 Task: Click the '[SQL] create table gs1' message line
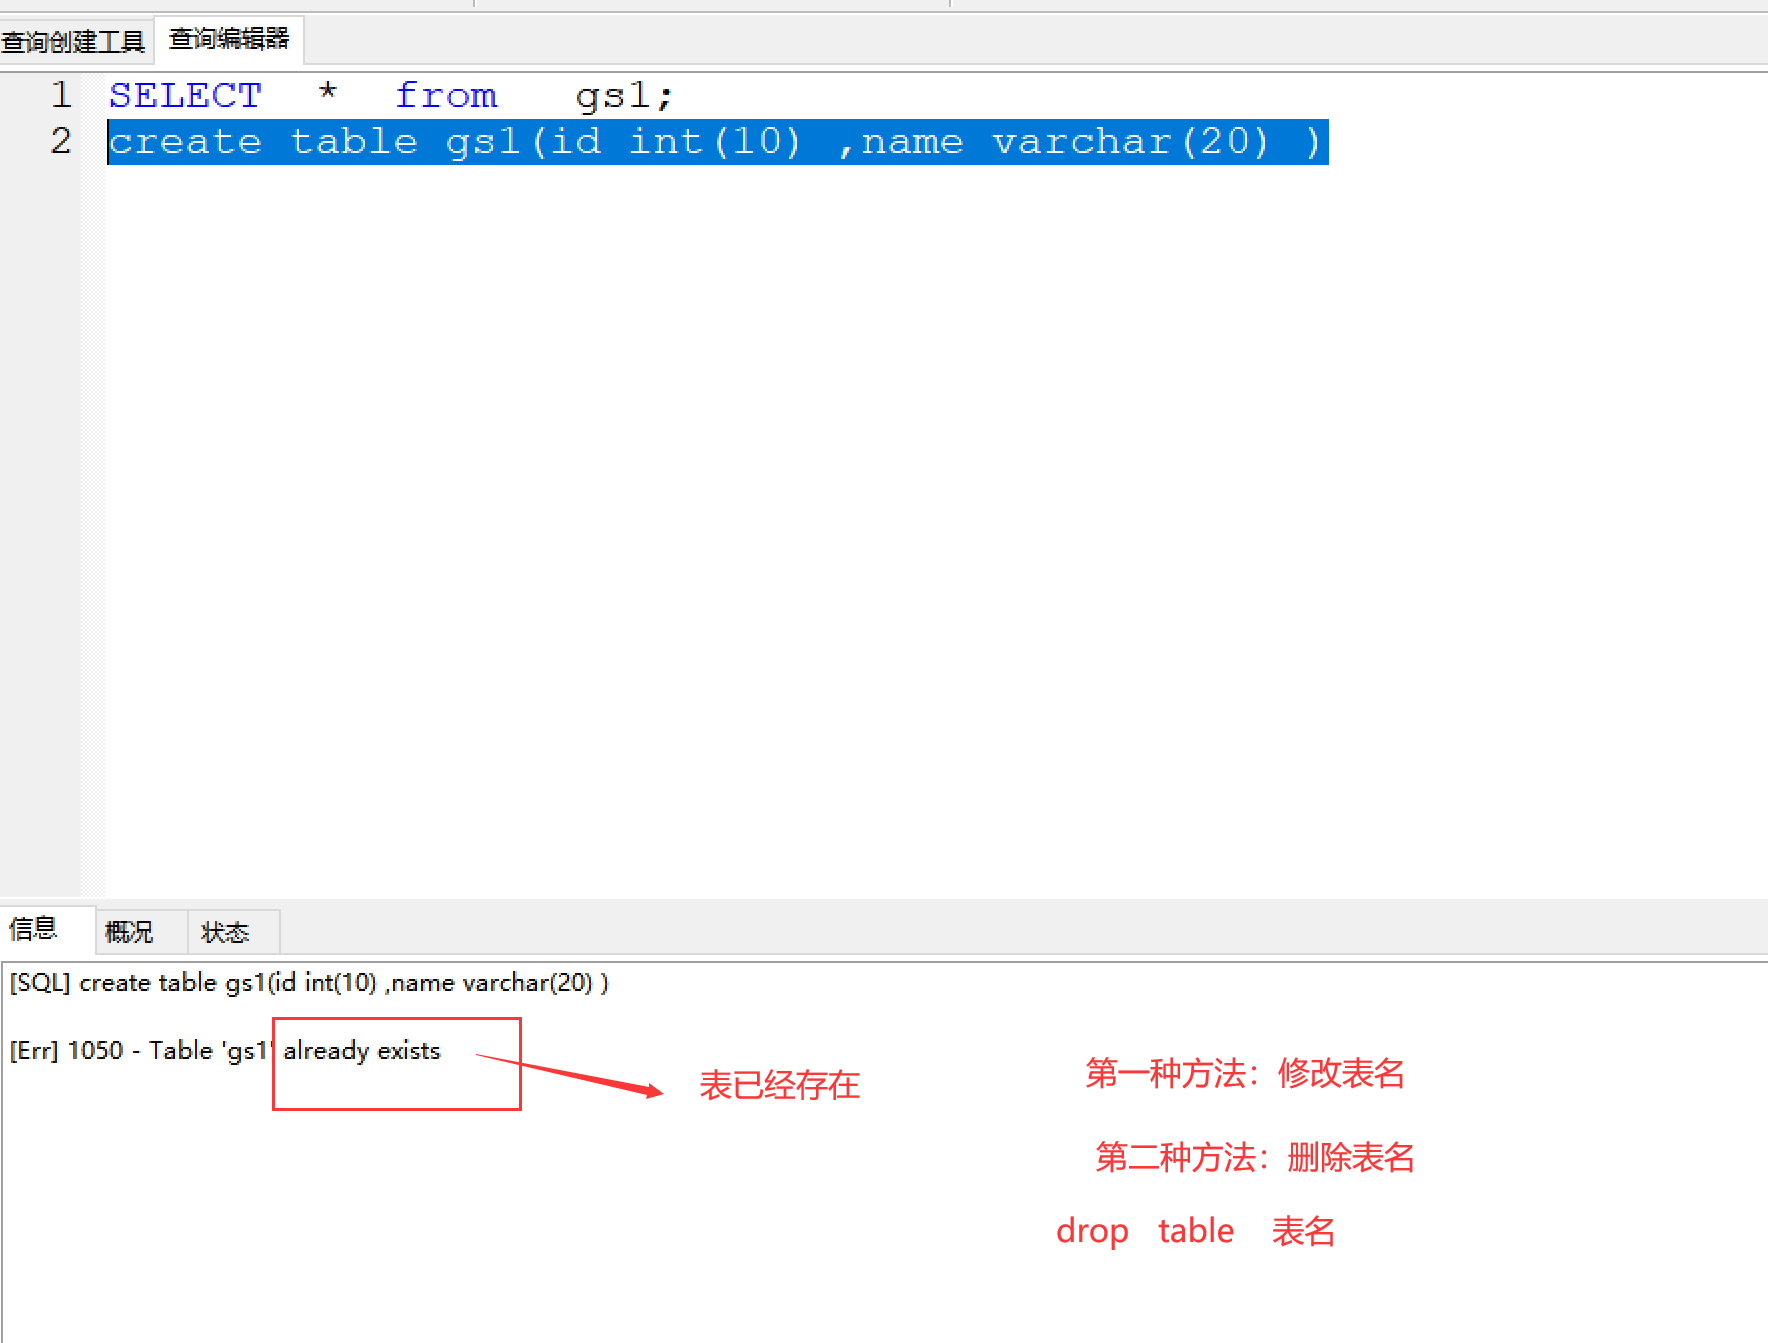[309, 983]
